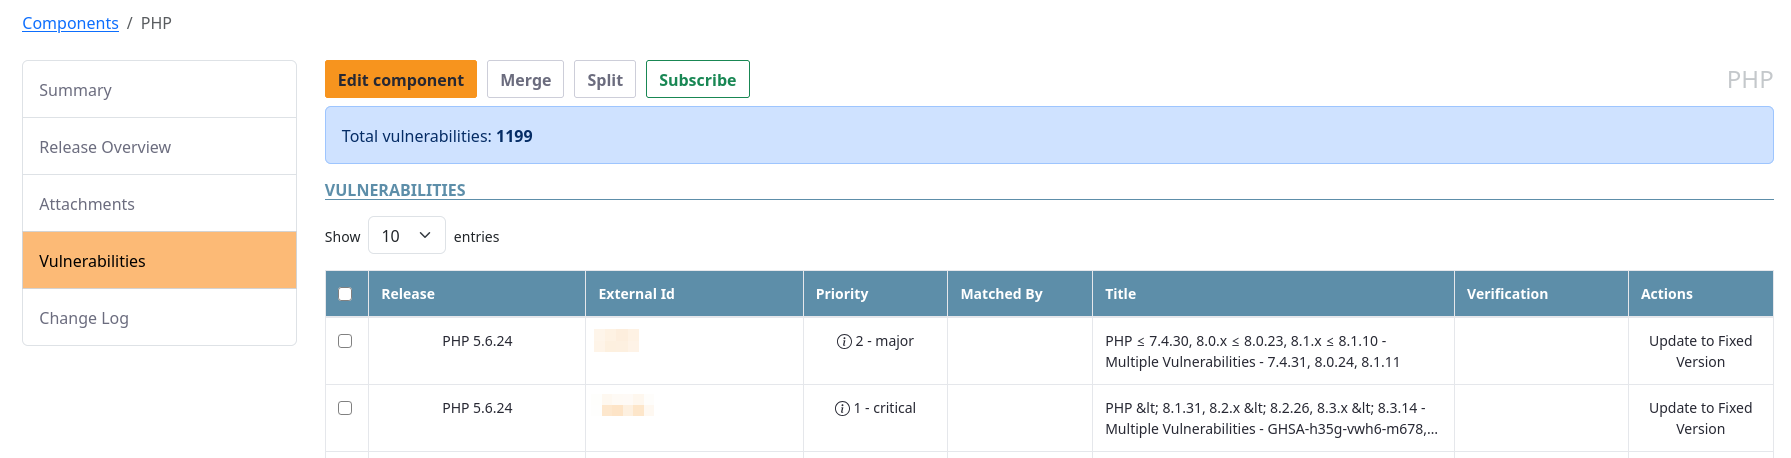The image size is (1791, 458).
Task: Toggle the select-all checkbox in table header
Action: click(x=345, y=294)
